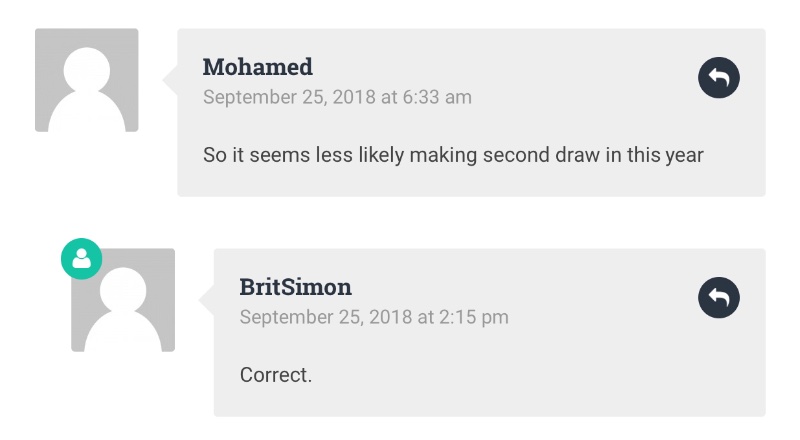Image resolution: width=800 pixels, height=440 pixels.
Task: Click the words "this year" ending Mohamed's comment
Action: [x=665, y=155]
